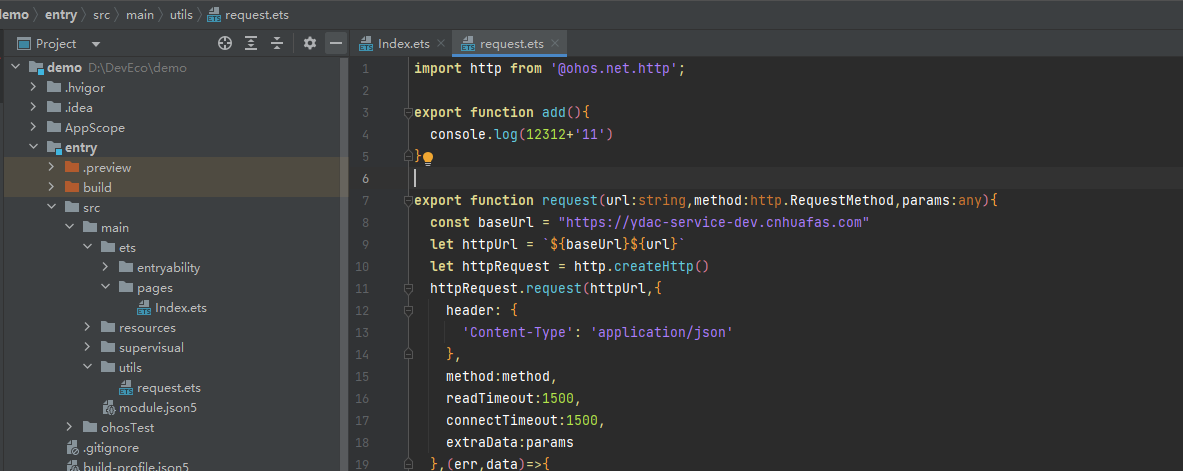The image size is (1183, 471).
Task: Expand the ohosTest folder
Action: click(69, 427)
